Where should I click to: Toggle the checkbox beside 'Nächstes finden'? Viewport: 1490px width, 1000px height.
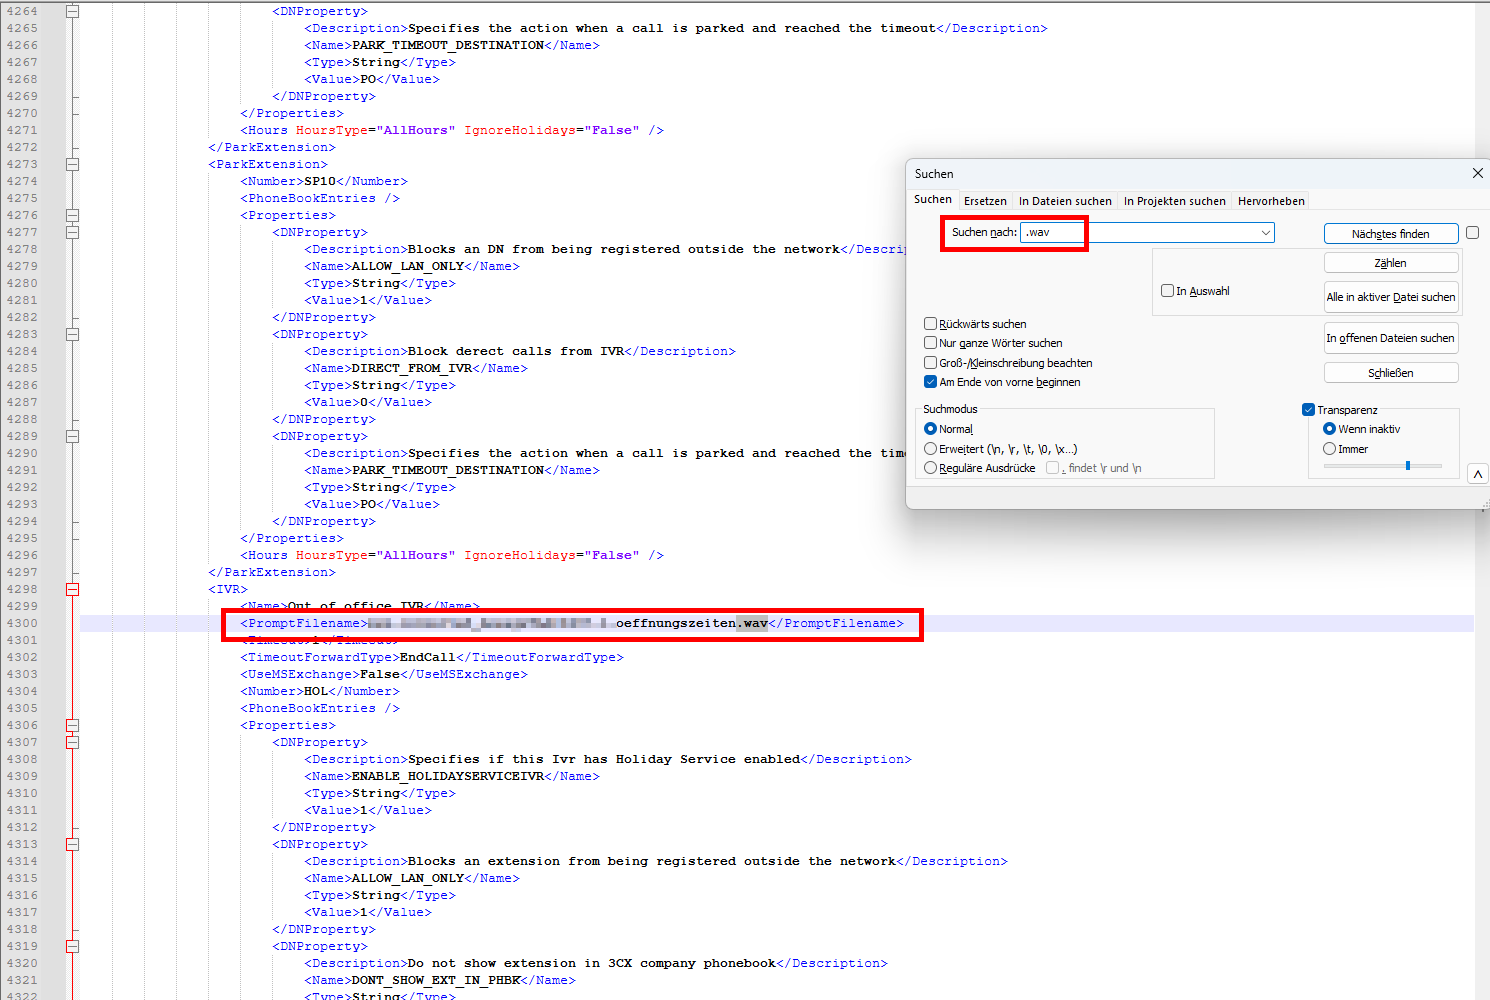point(1472,233)
